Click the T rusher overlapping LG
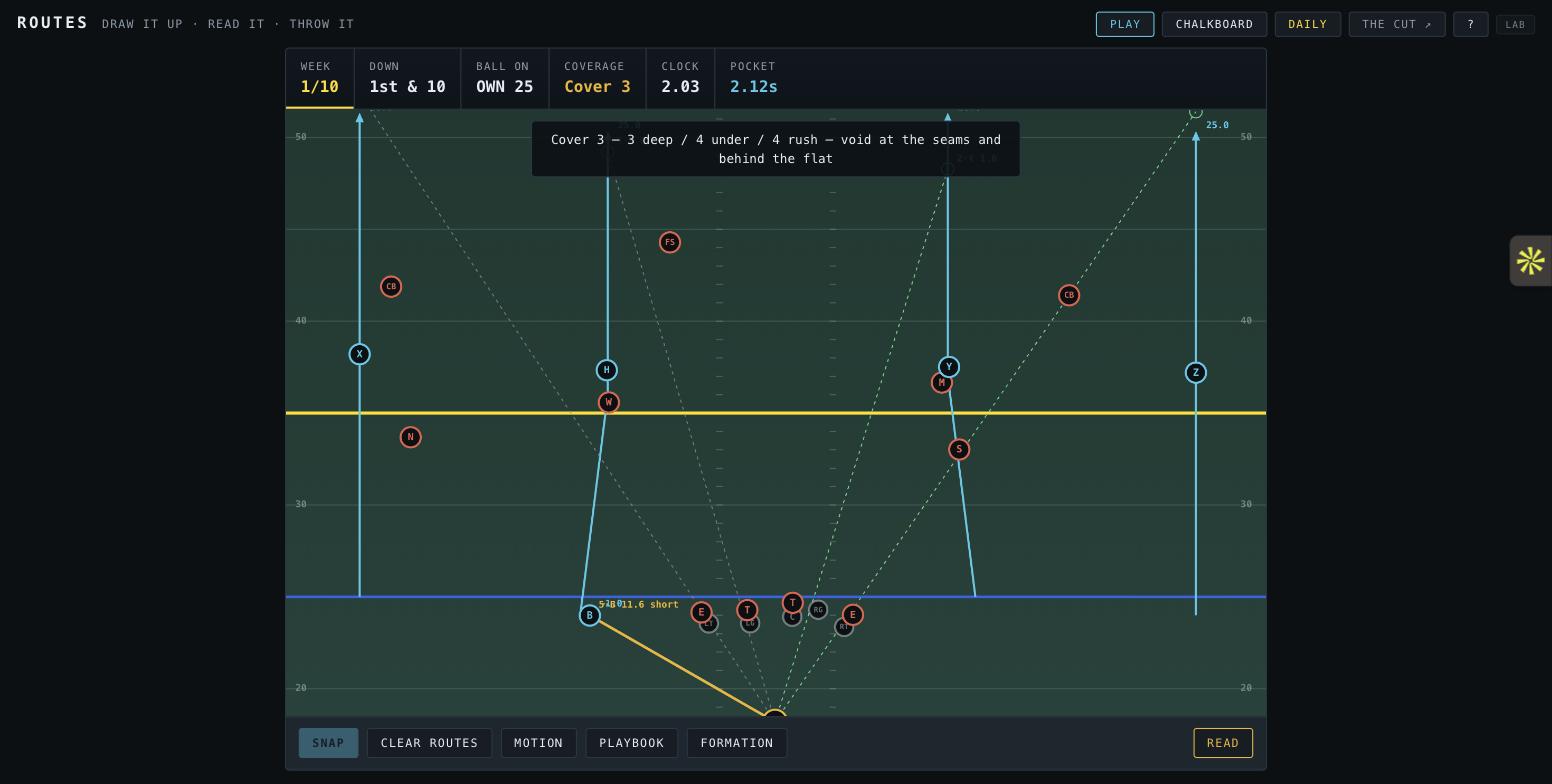 pyautogui.click(x=747, y=610)
